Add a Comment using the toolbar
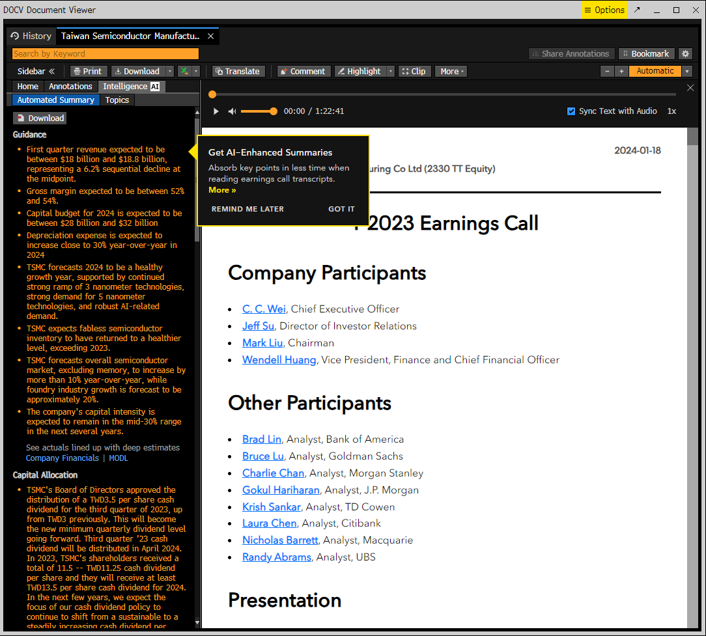Viewport: 706px width, 636px height. [303, 72]
